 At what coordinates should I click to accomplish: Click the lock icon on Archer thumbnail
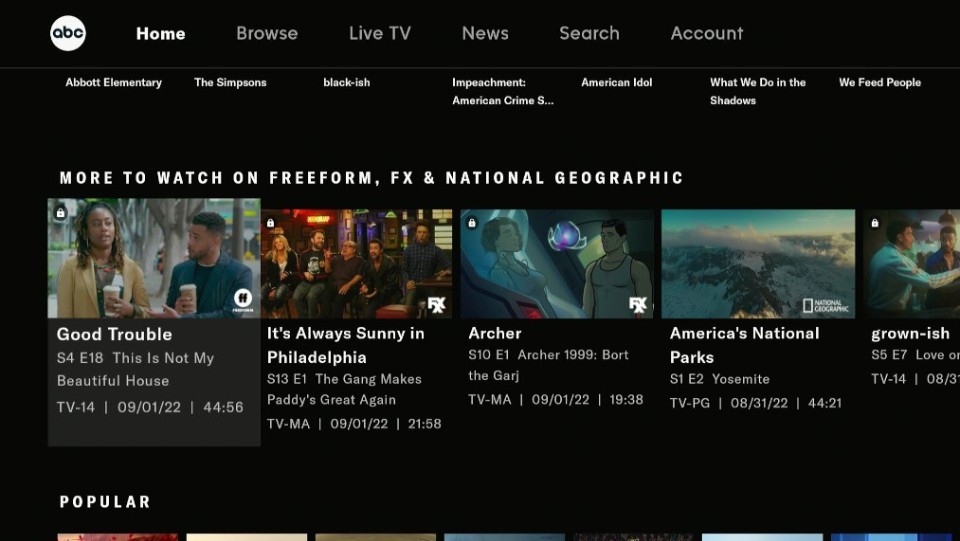click(471, 223)
